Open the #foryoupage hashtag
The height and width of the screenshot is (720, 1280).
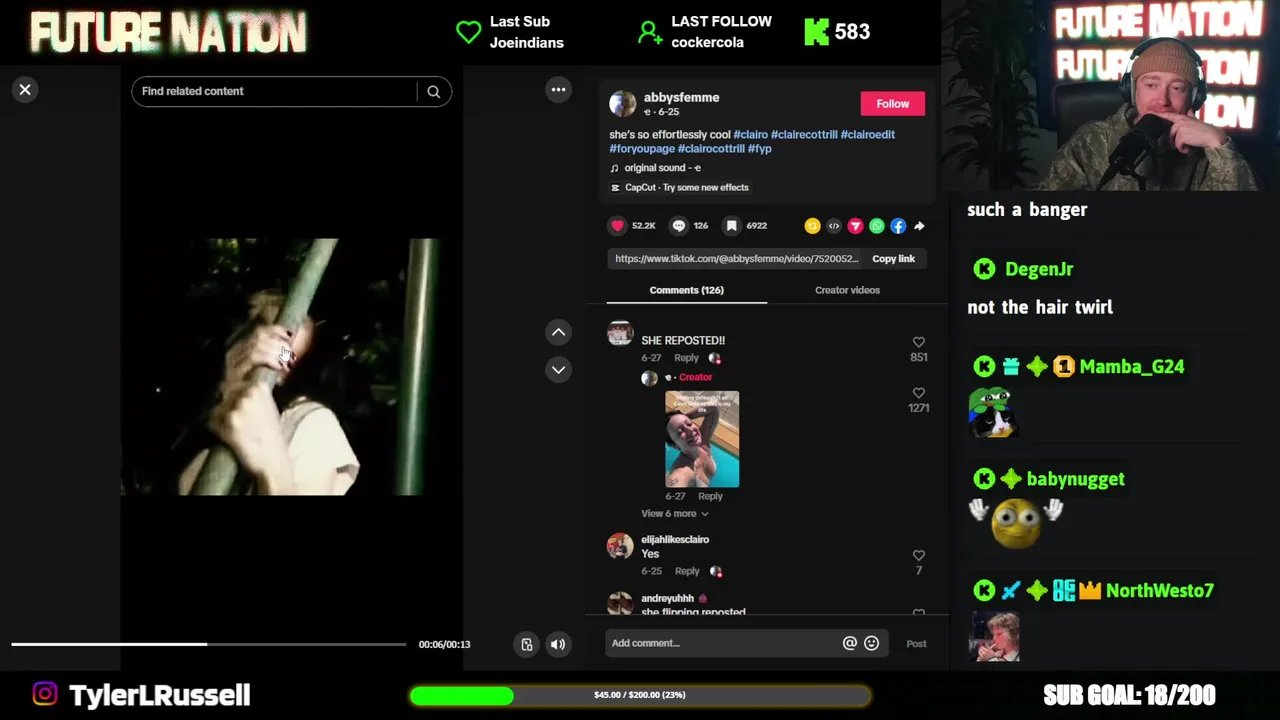coord(642,149)
